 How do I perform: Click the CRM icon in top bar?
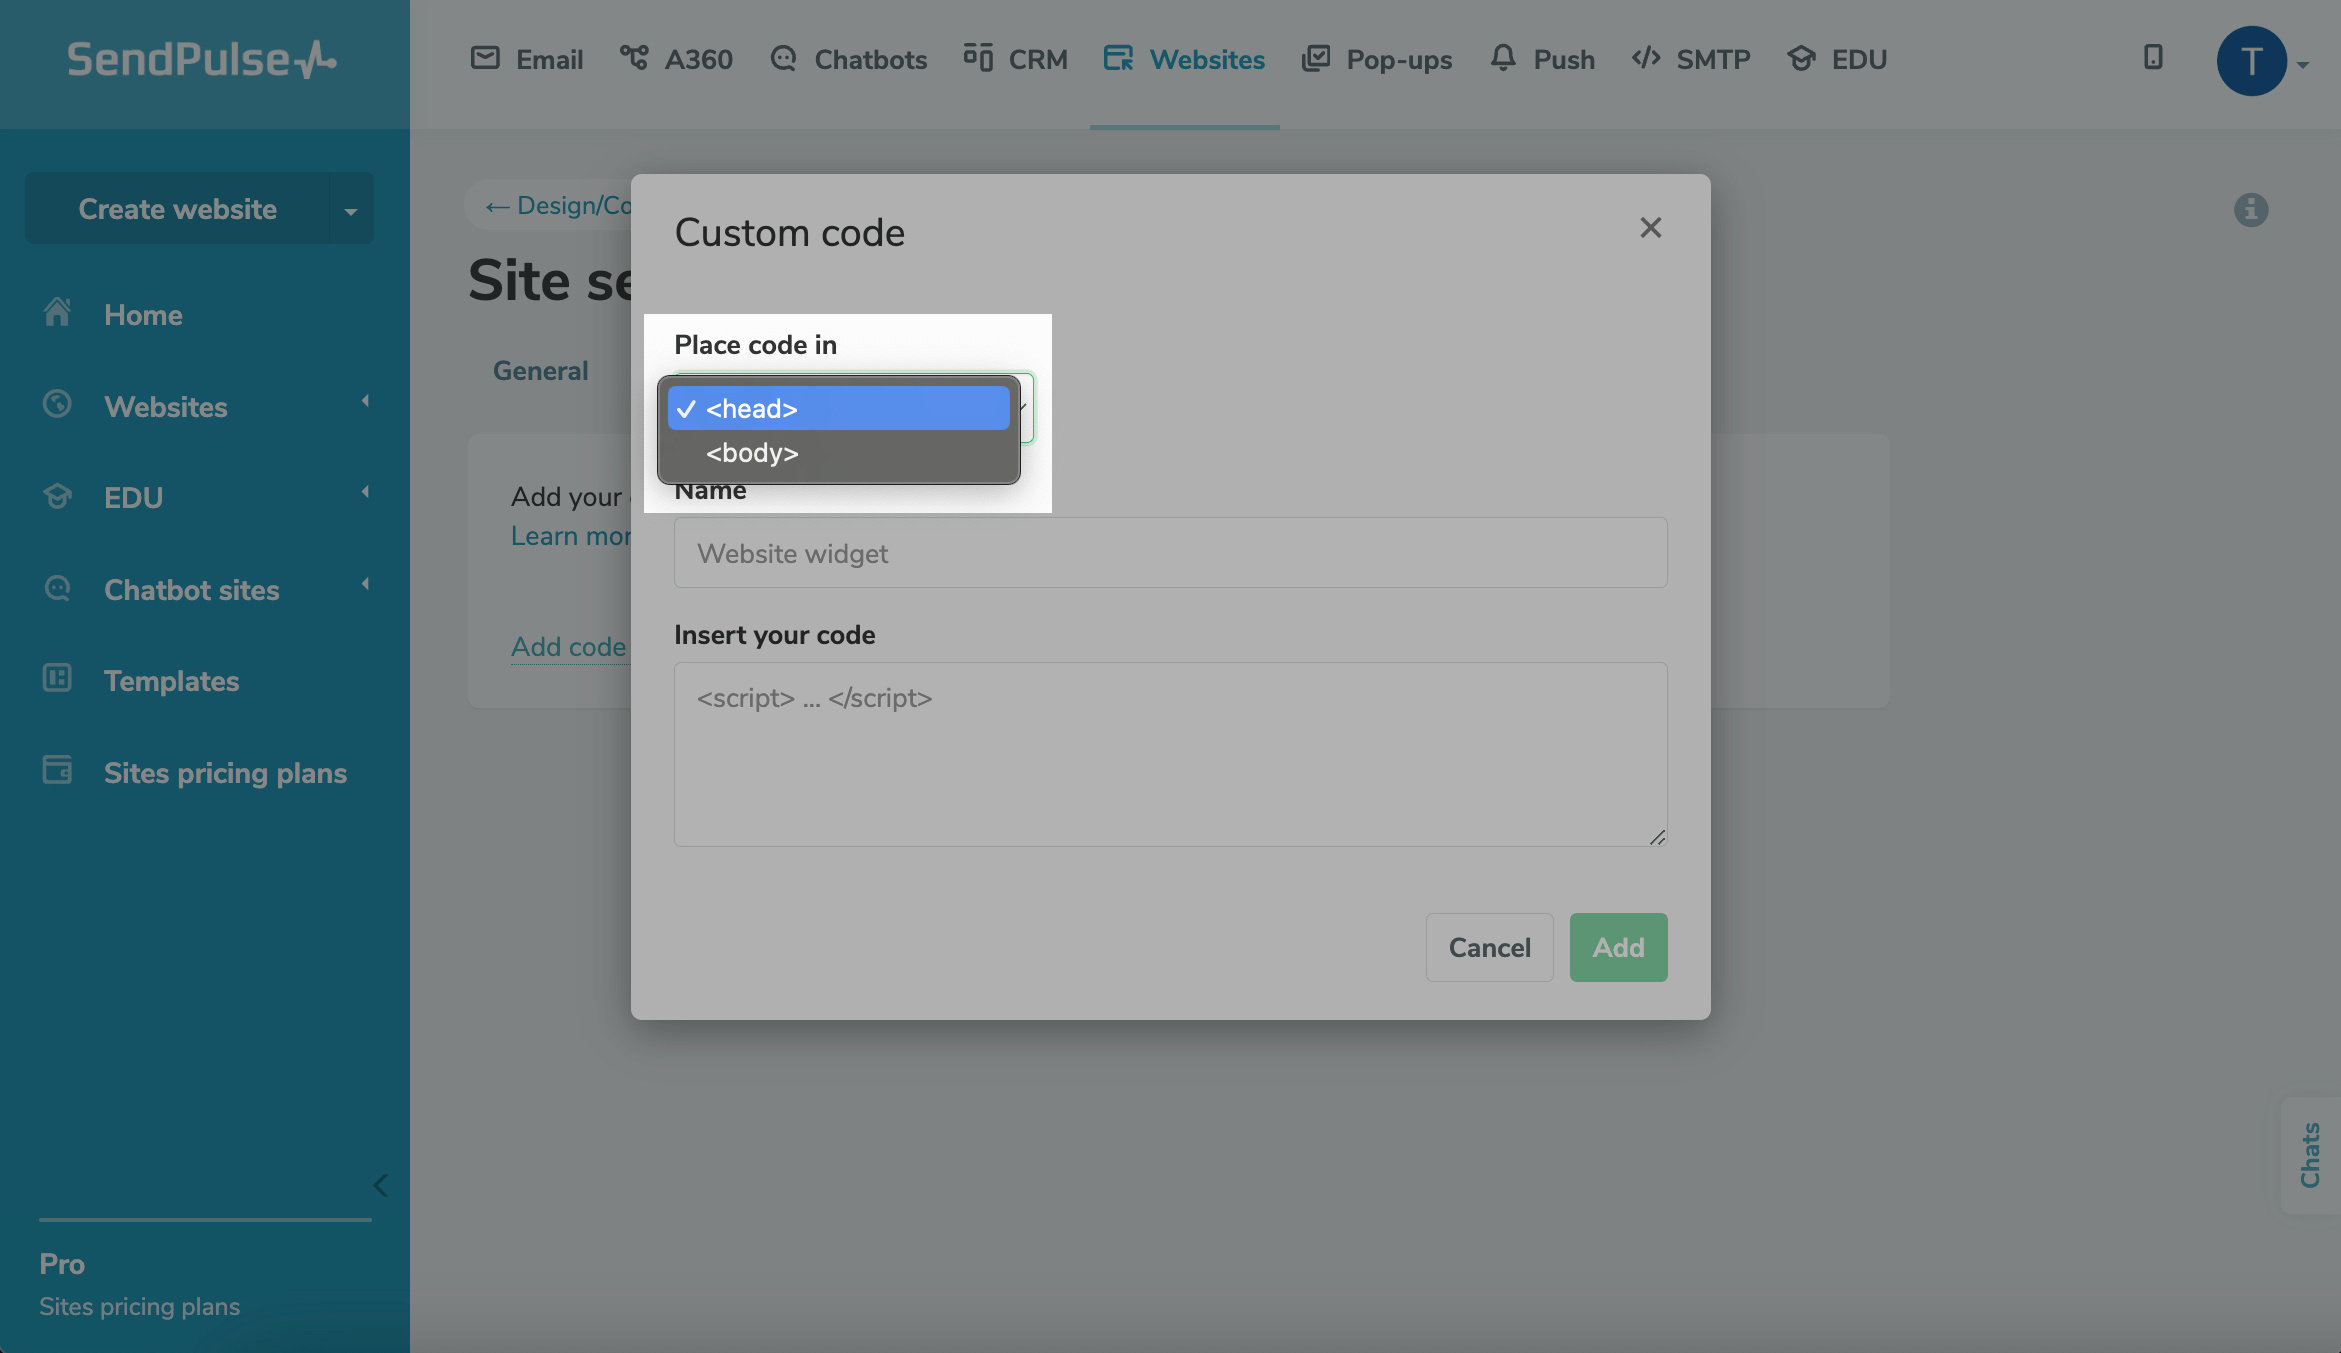(x=977, y=58)
